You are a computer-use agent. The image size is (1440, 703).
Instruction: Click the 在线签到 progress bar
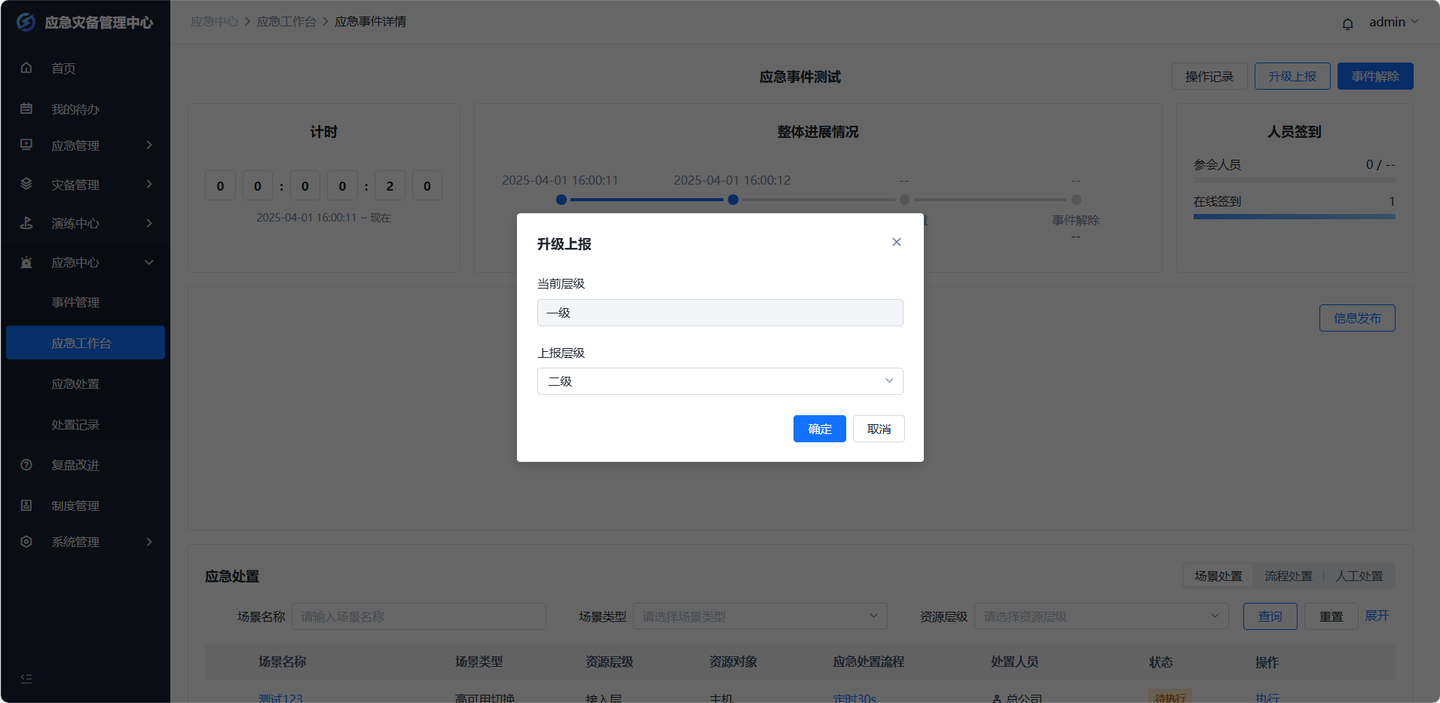[x=1294, y=216]
